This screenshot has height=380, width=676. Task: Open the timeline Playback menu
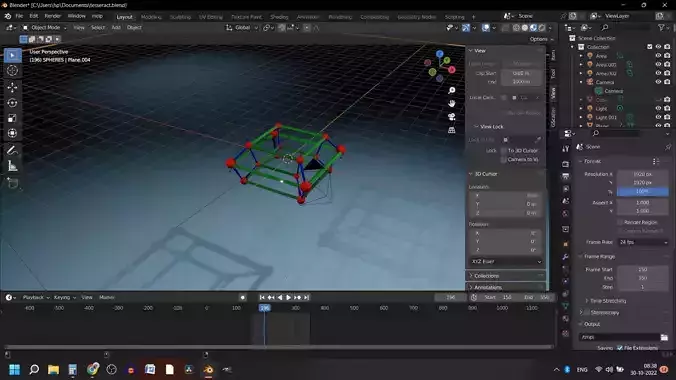tap(35, 298)
